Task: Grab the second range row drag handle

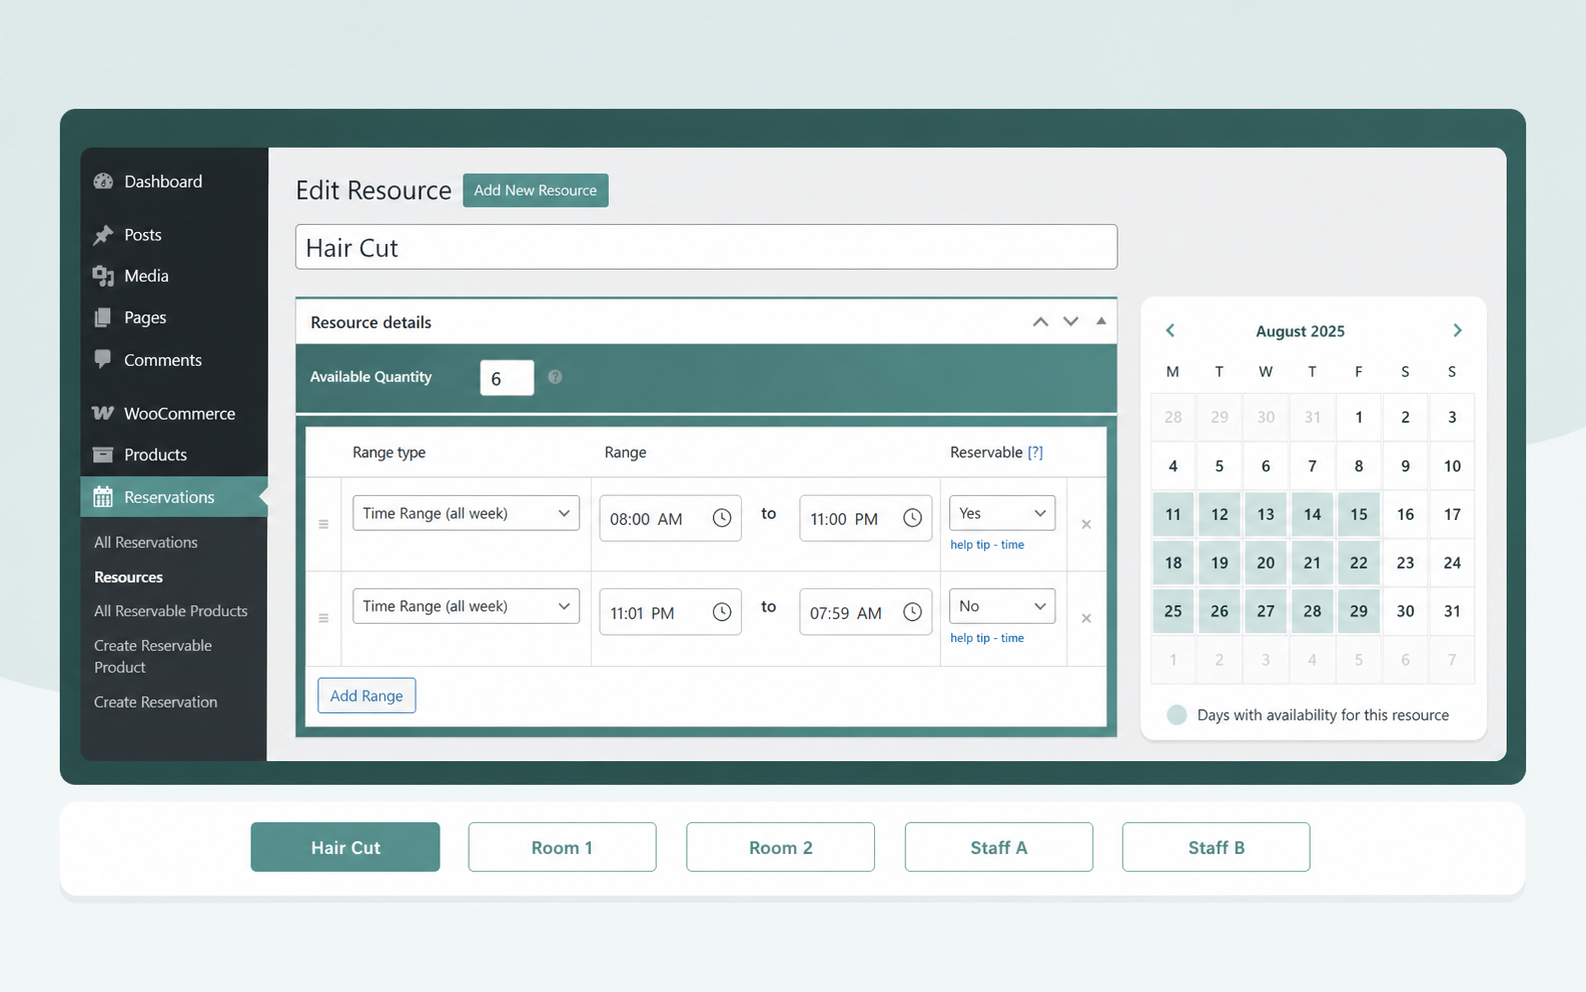Action: tap(323, 618)
